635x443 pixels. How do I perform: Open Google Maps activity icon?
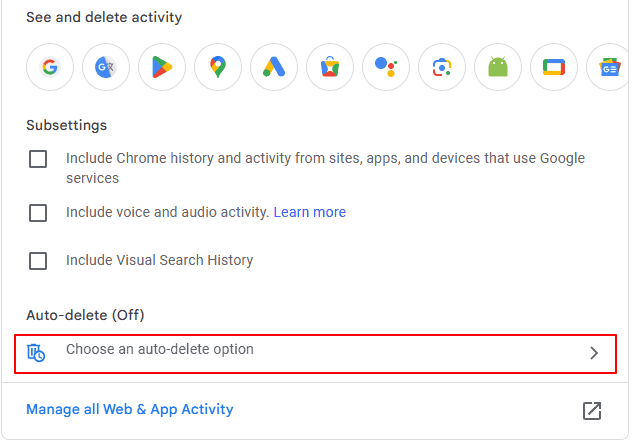point(218,67)
